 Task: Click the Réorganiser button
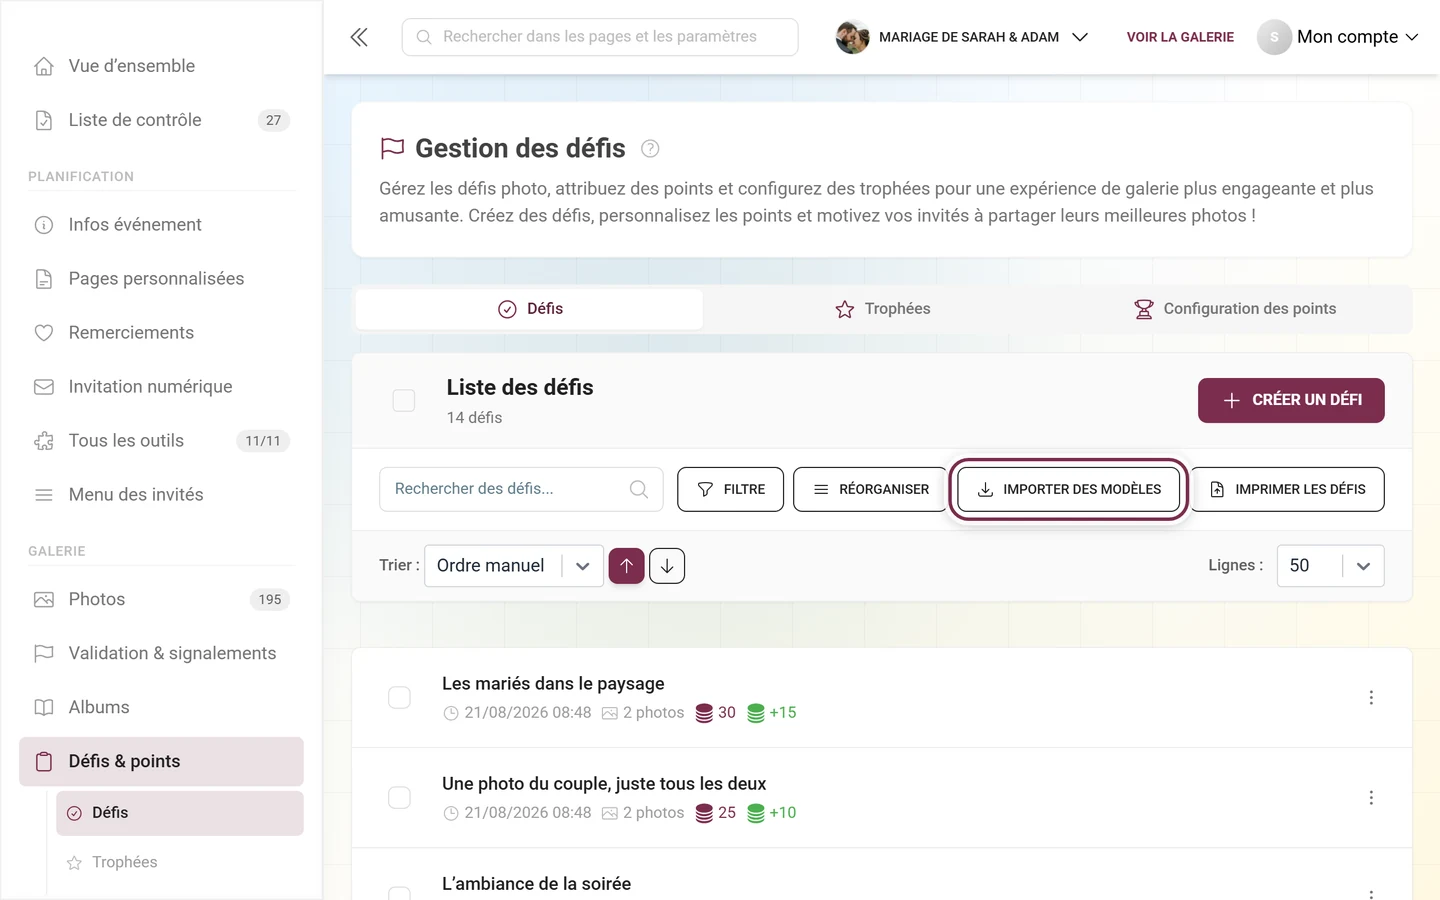coord(870,489)
